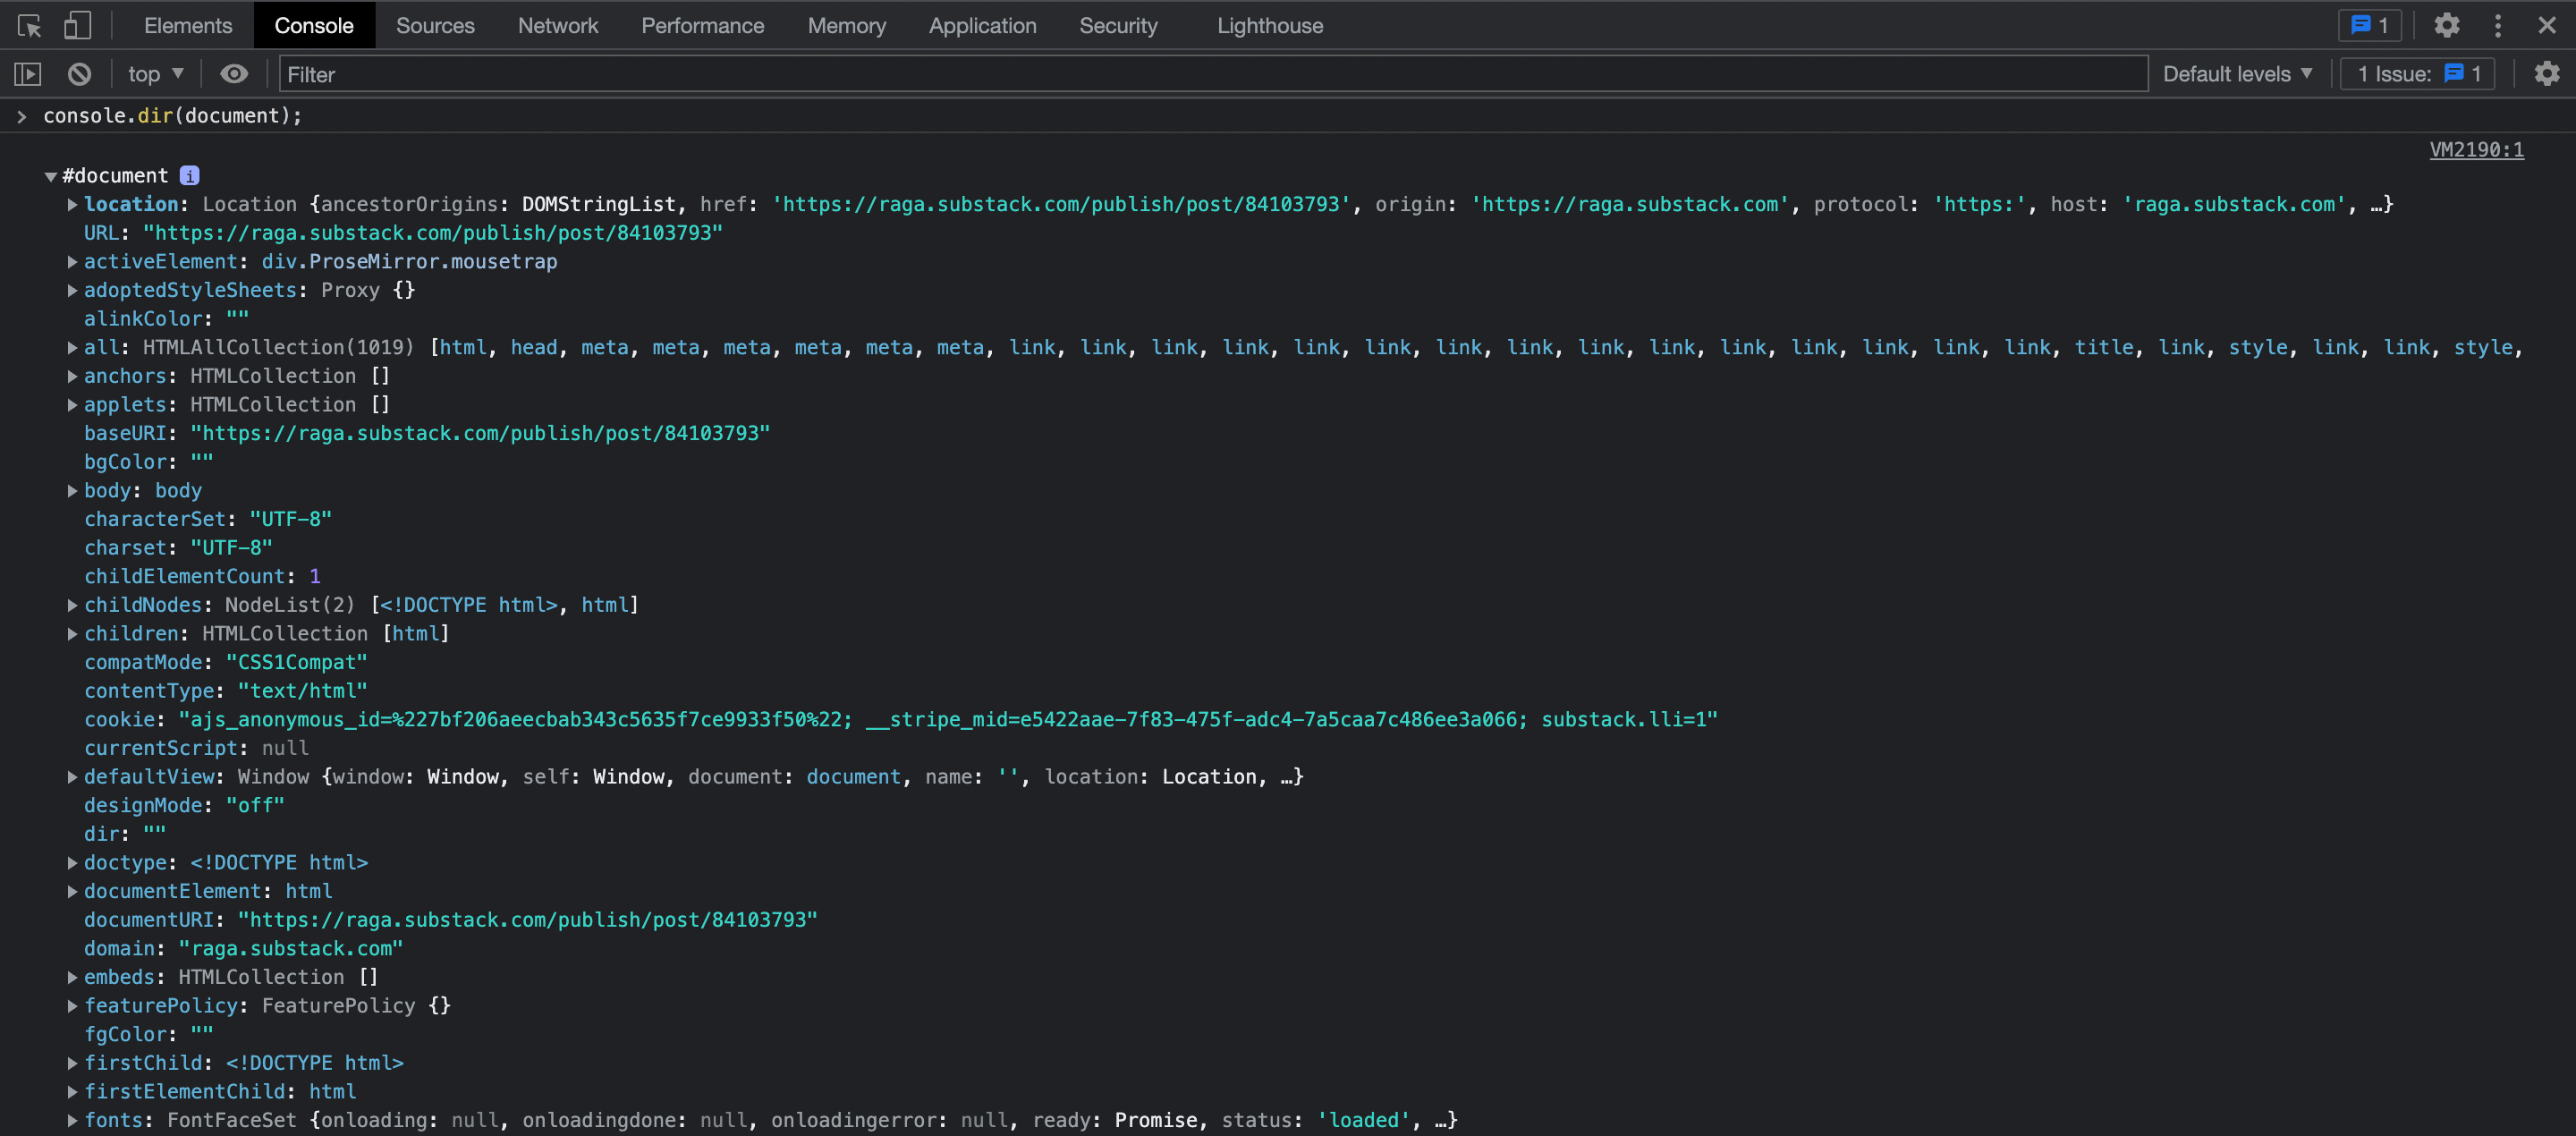Select the inspect element tool
The height and width of the screenshot is (1136, 2576).
[x=29, y=25]
